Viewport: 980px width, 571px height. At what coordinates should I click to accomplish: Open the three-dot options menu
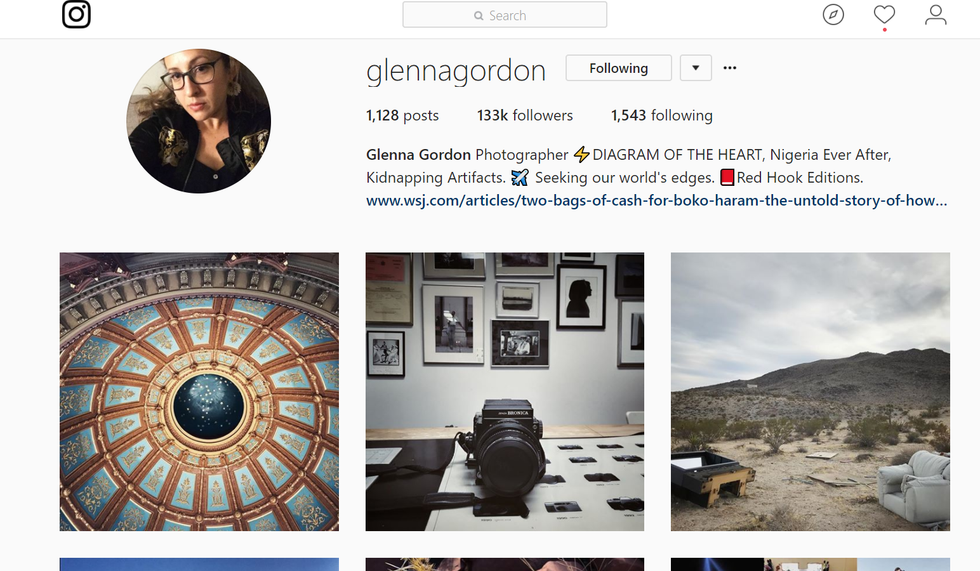[730, 67]
